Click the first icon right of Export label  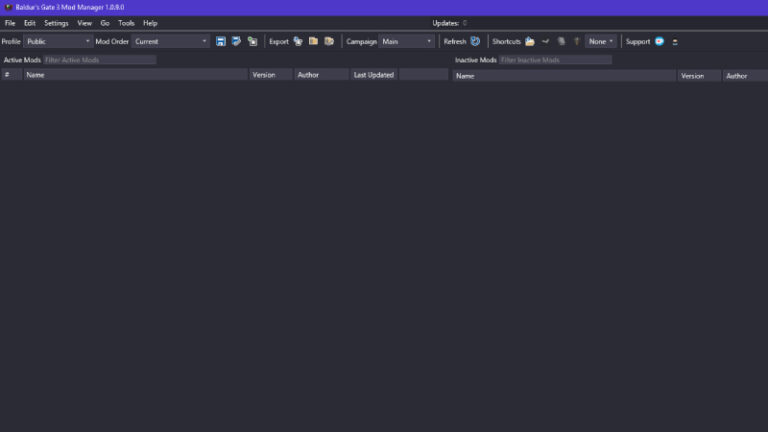coord(298,41)
